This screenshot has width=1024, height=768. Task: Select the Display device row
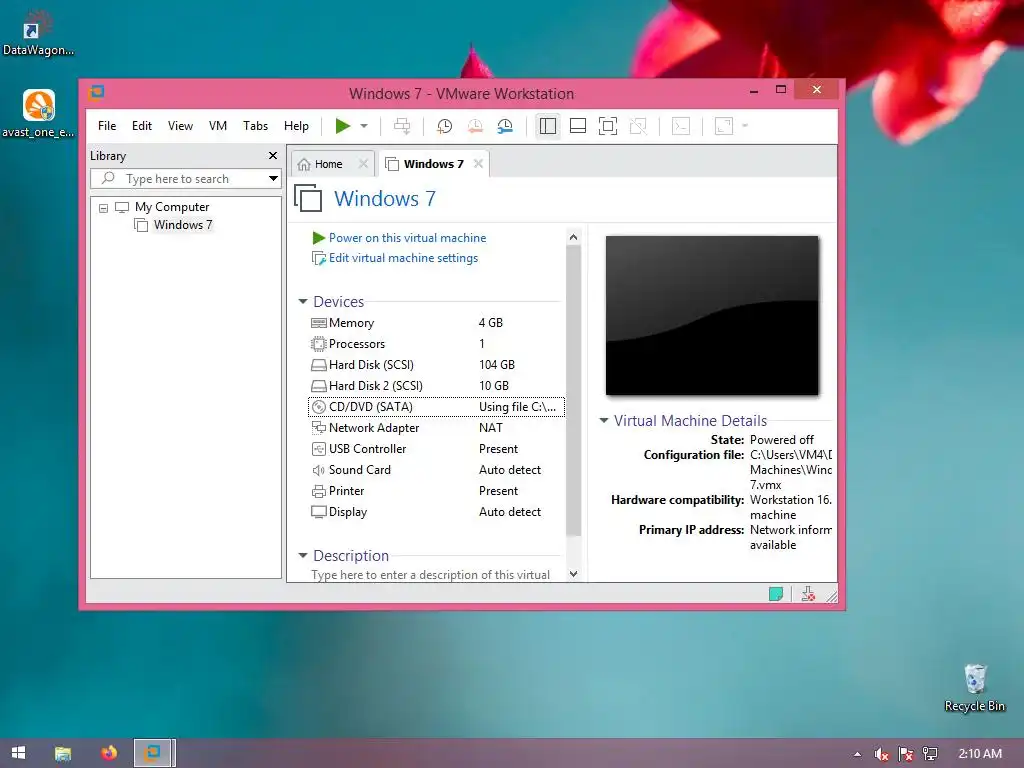pyautogui.click(x=436, y=511)
